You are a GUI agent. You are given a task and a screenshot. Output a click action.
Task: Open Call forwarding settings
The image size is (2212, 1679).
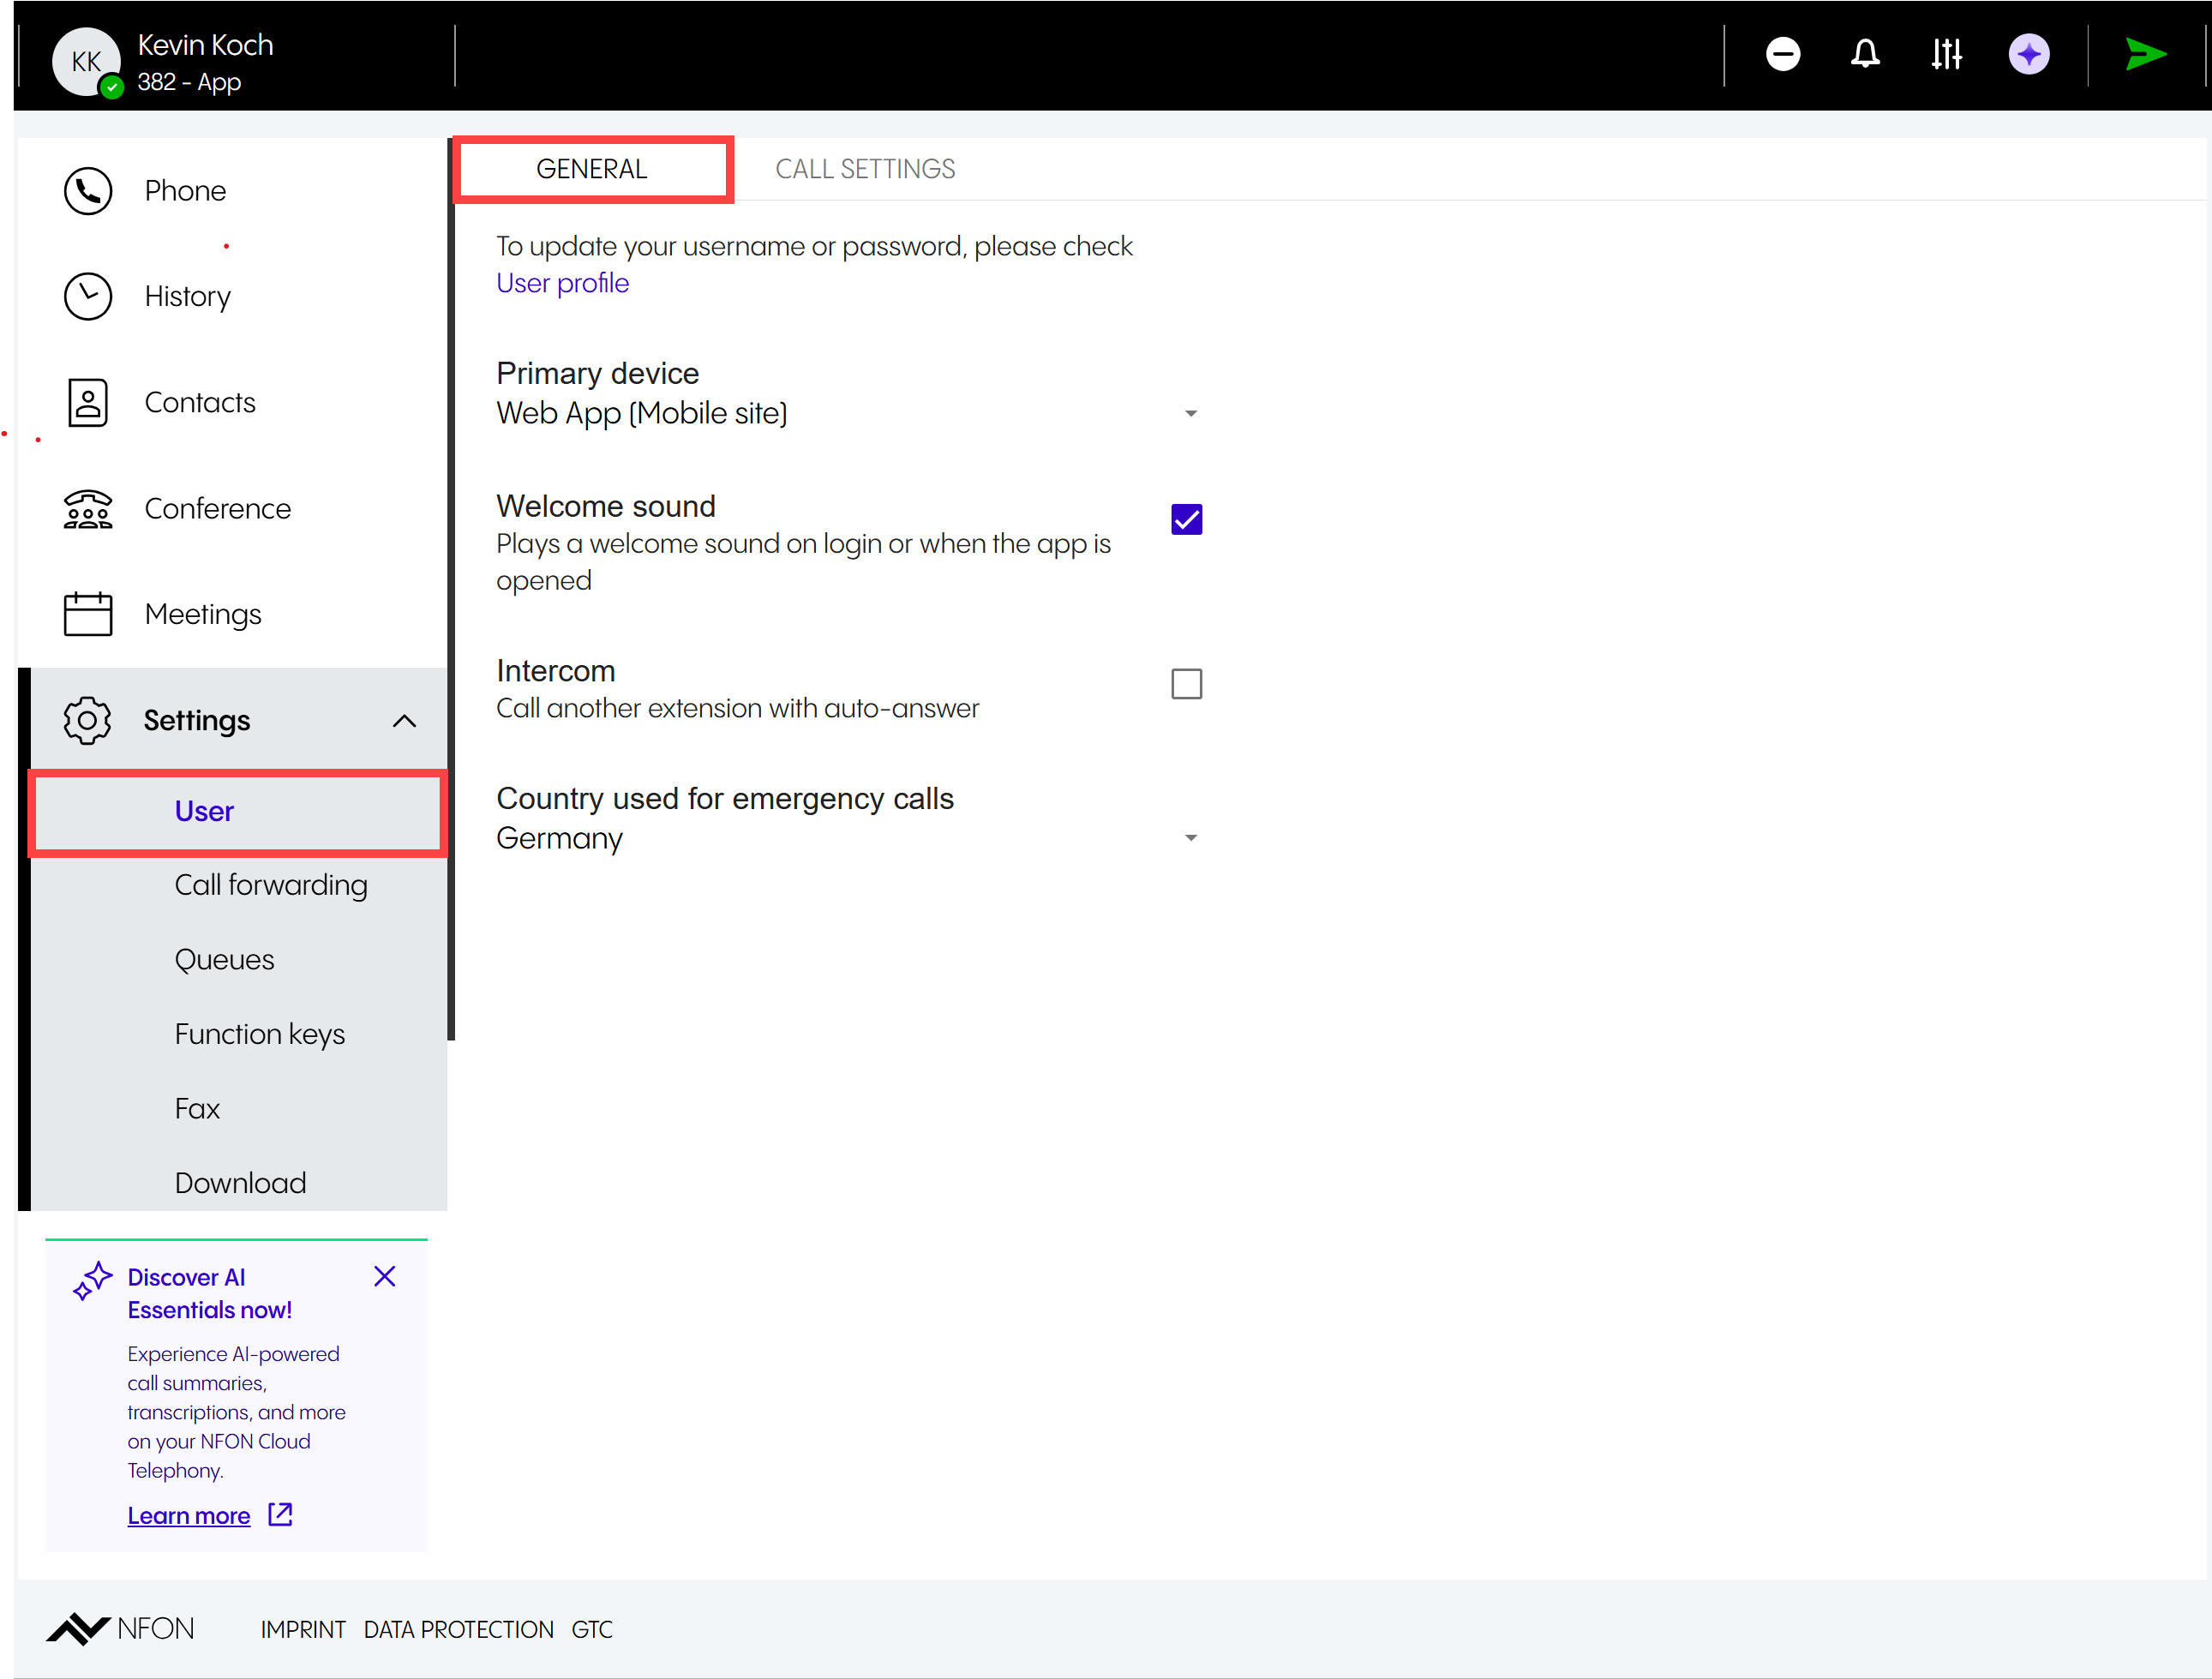[x=271, y=885]
